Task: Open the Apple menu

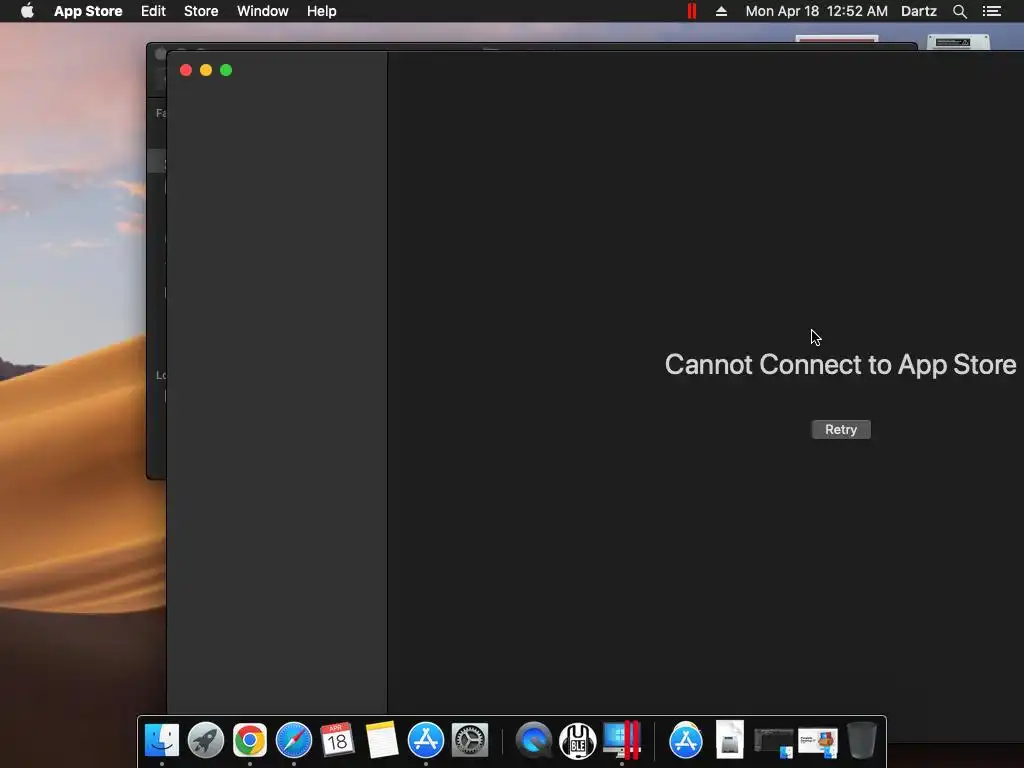Action: pos(27,11)
